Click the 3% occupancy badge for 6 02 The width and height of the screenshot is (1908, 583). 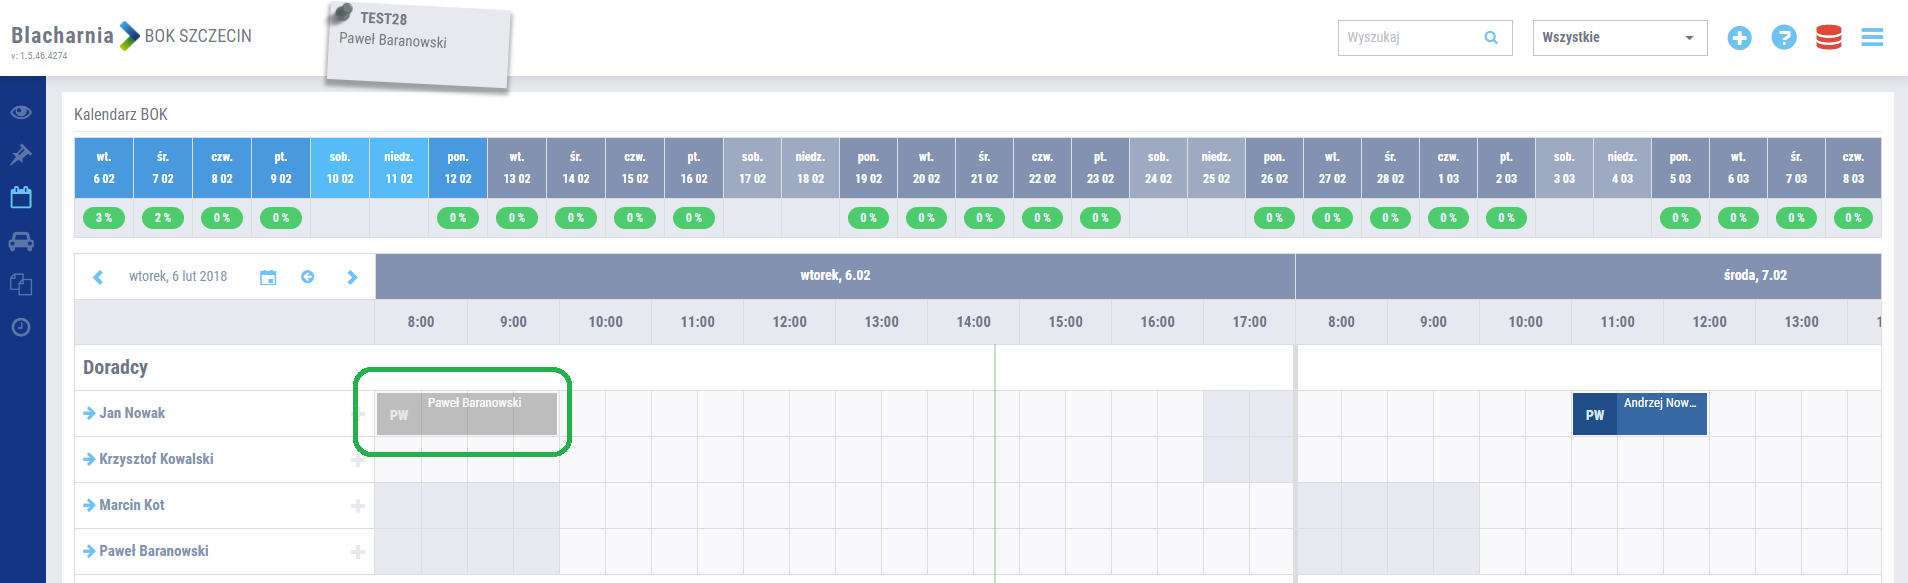coord(104,218)
